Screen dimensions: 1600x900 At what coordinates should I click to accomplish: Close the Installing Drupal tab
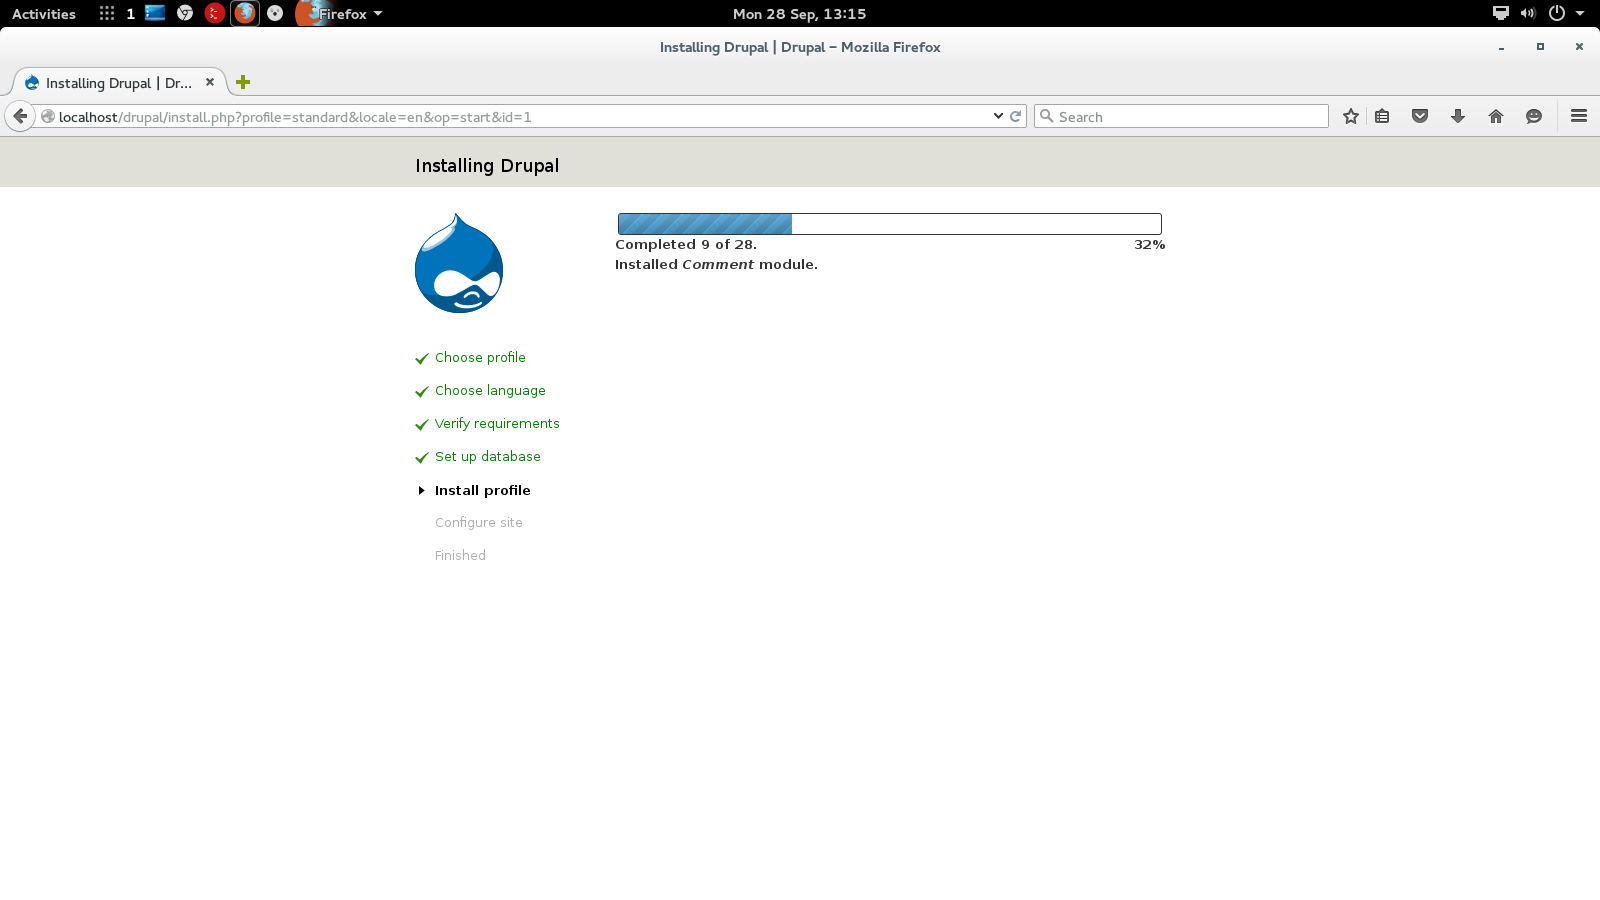[x=210, y=82]
